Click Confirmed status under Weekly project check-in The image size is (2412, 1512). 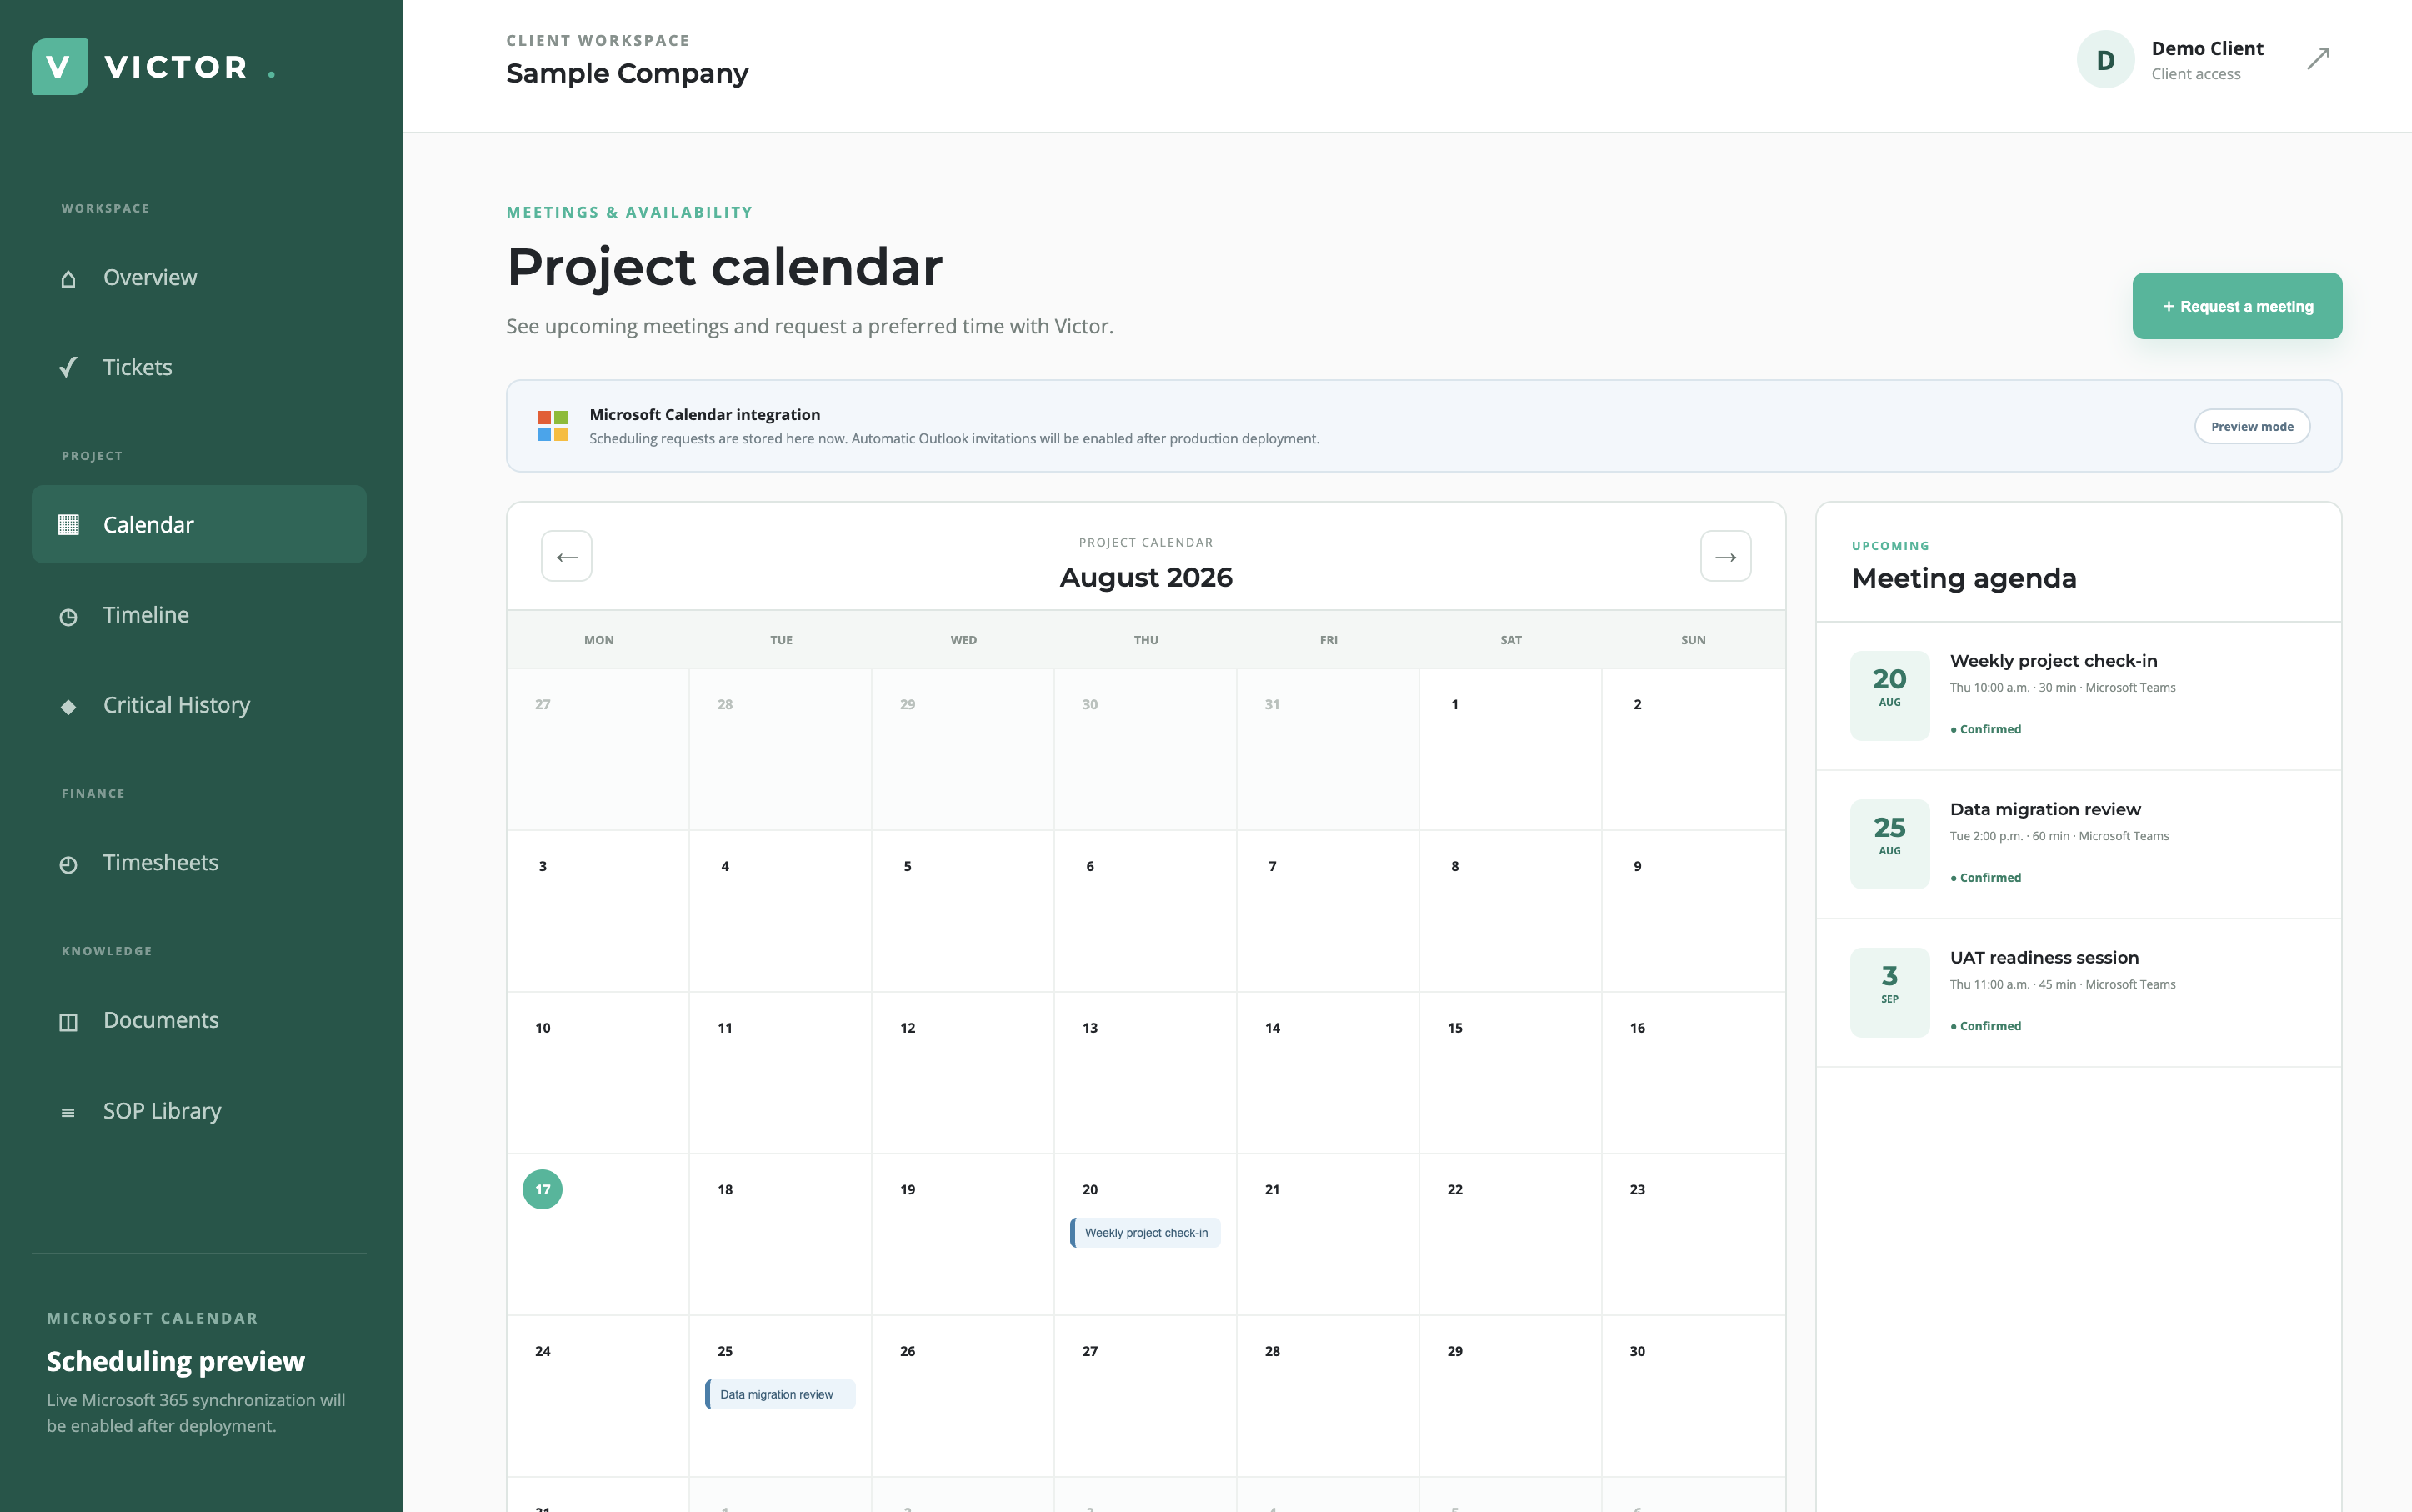pyautogui.click(x=1986, y=729)
